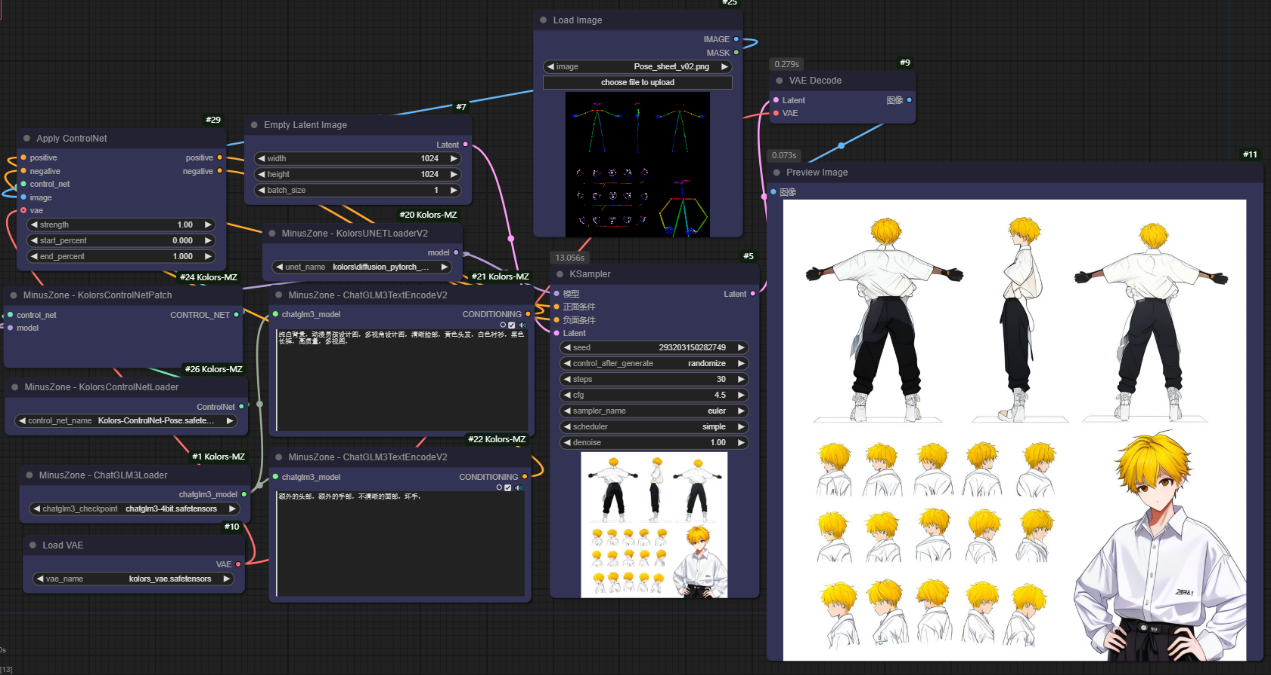Open control_after_generate dropdown in KSampler

coord(654,363)
